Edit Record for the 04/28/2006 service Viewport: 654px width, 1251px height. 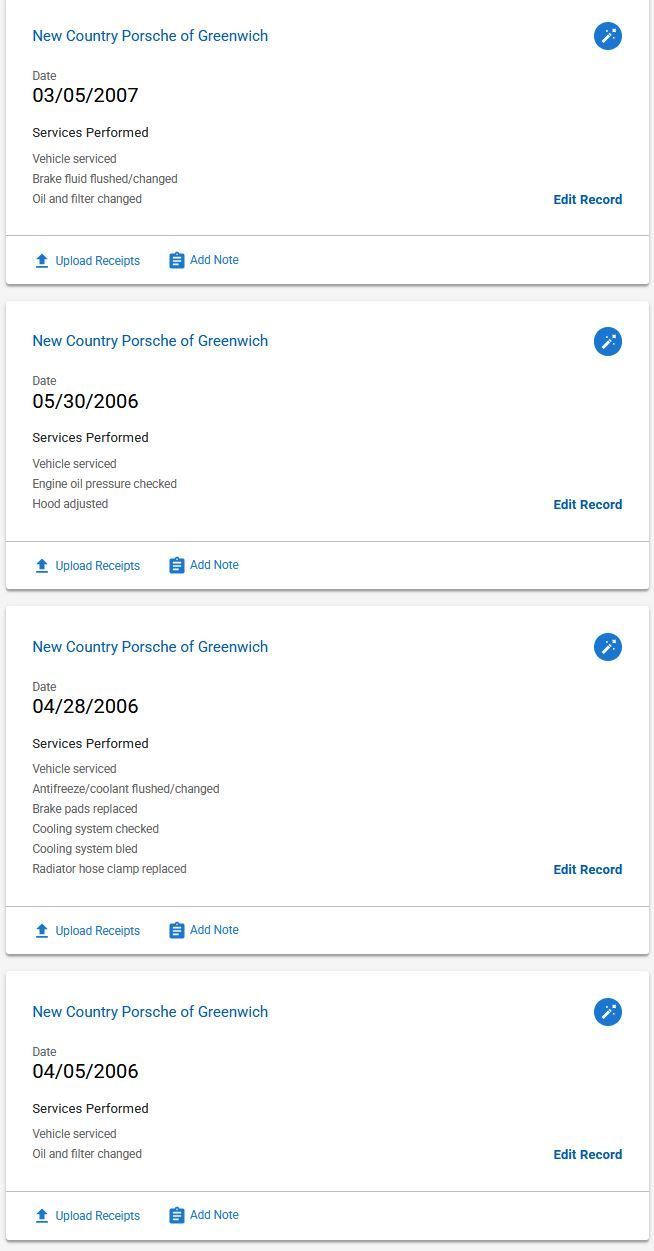(x=587, y=870)
